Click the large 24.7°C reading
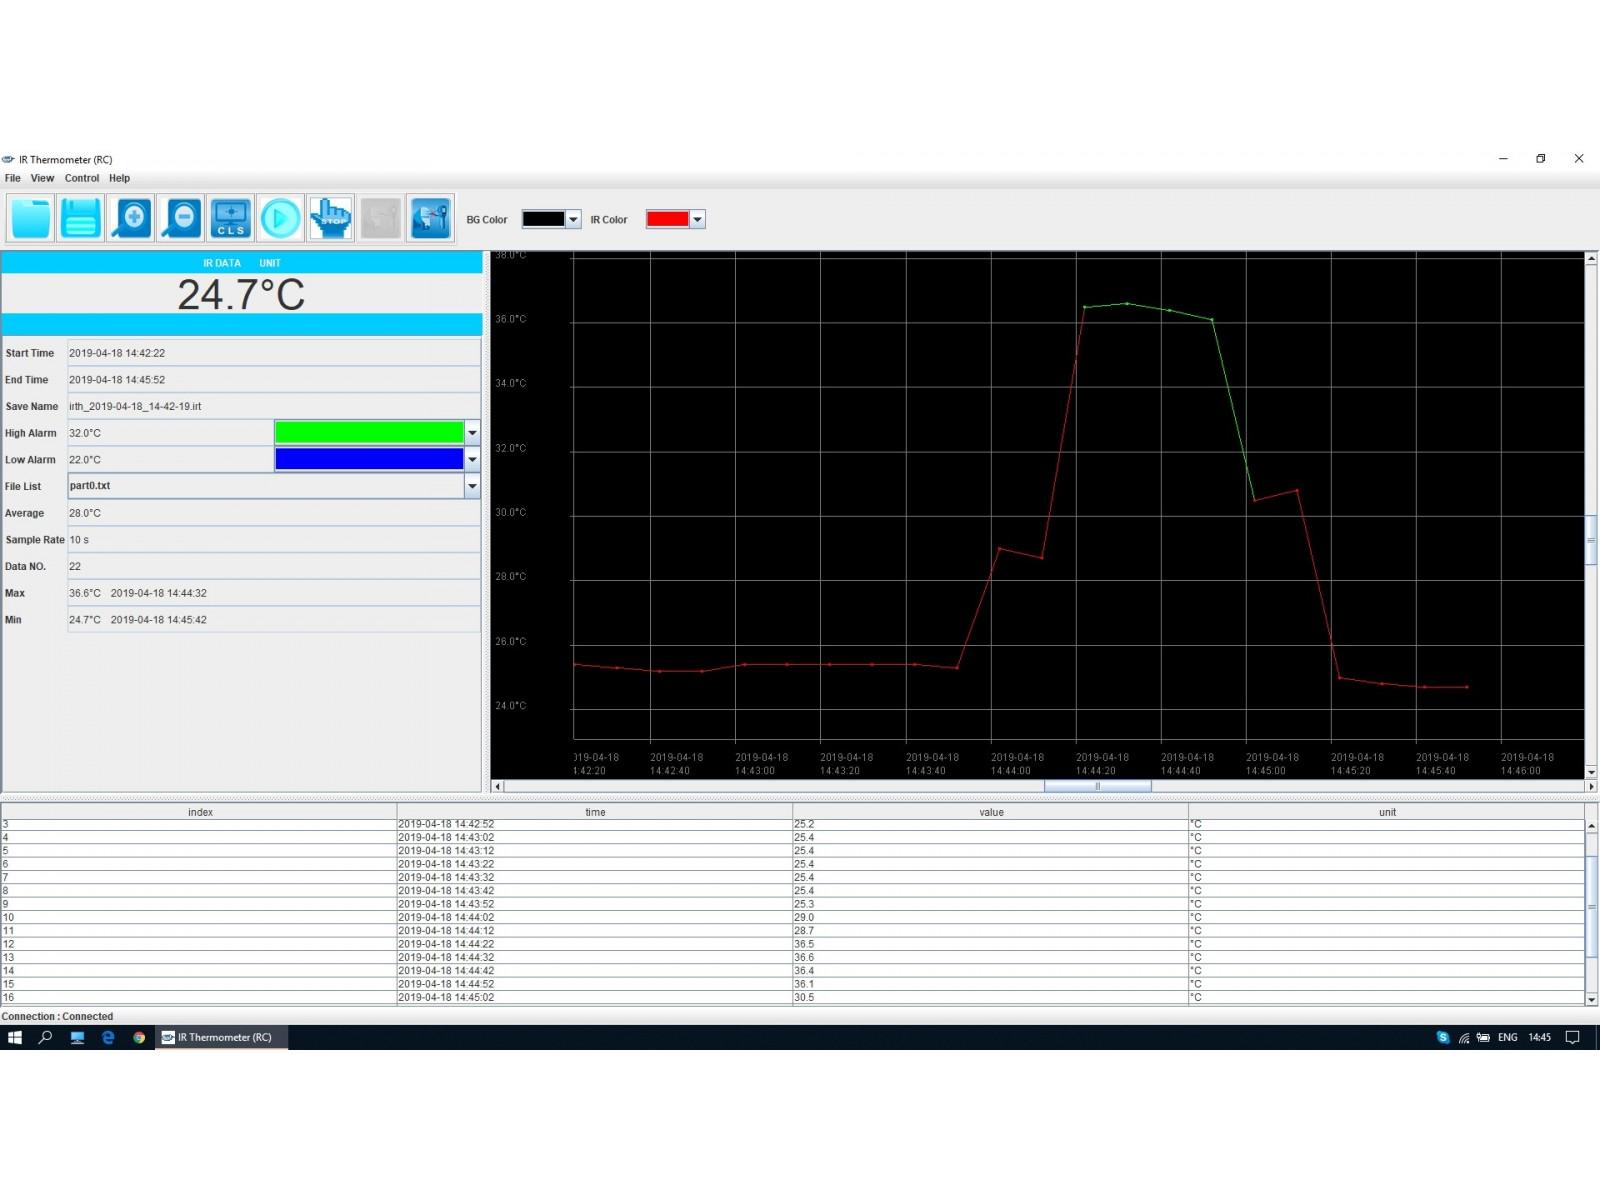The image size is (1600, 1200). click(x=241, y=295)
